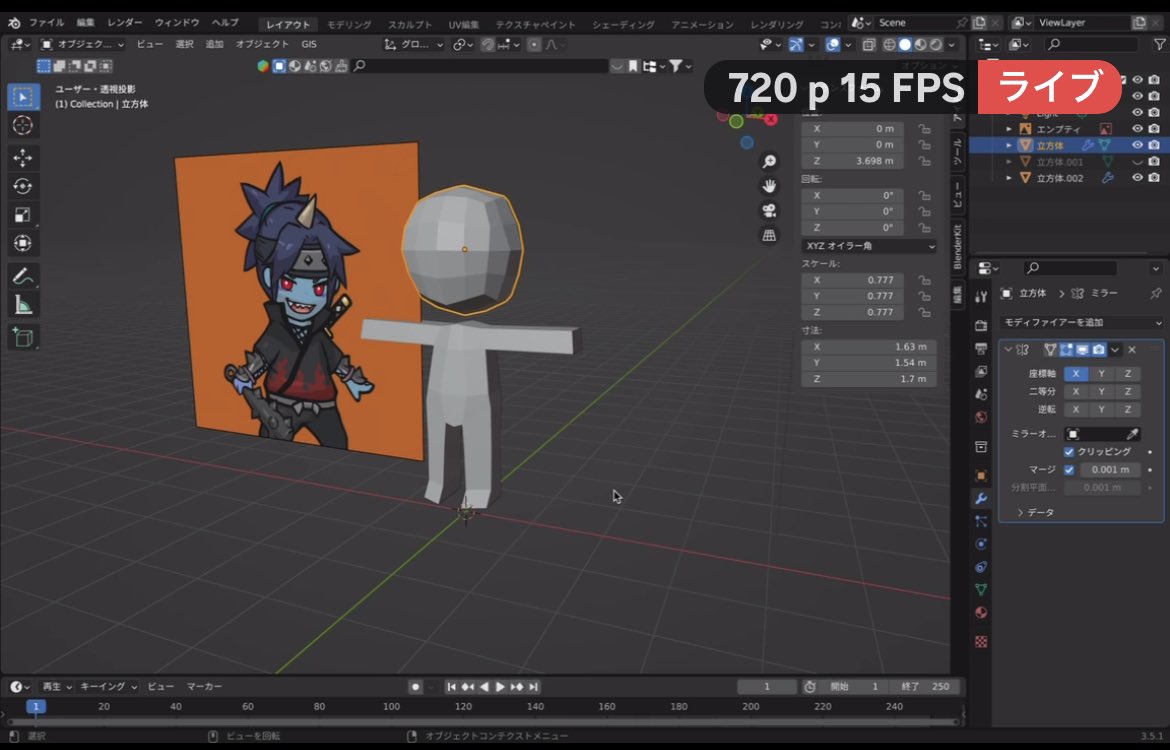Expand the エンプティ outliner row
This screenshot has width=1170, height=750.
coord(1009,129)
